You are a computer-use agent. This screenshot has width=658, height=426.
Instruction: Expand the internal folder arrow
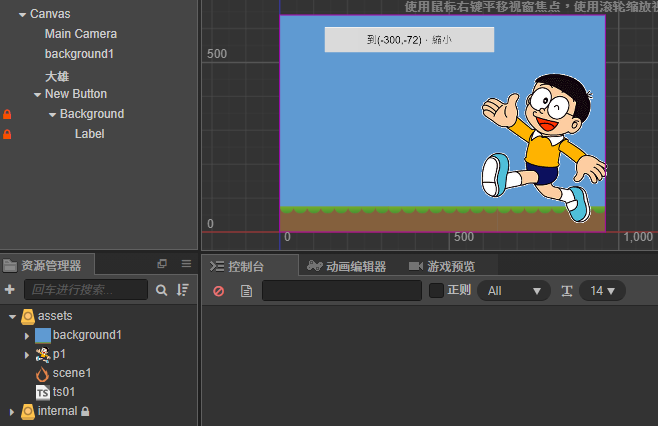click(12, 412)
